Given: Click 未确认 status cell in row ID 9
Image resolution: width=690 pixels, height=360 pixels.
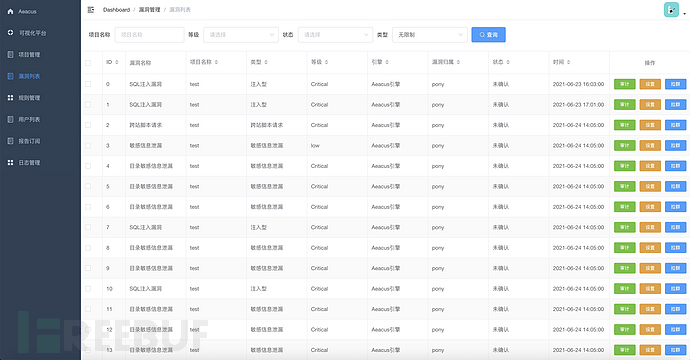Looking at the screenshot, I should click(501, 268).
